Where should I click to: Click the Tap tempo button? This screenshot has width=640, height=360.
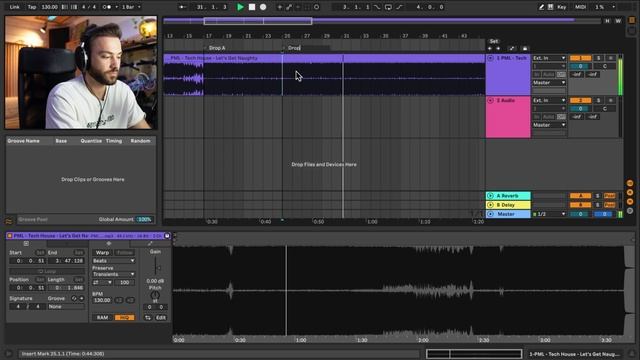tap(32, 7)
